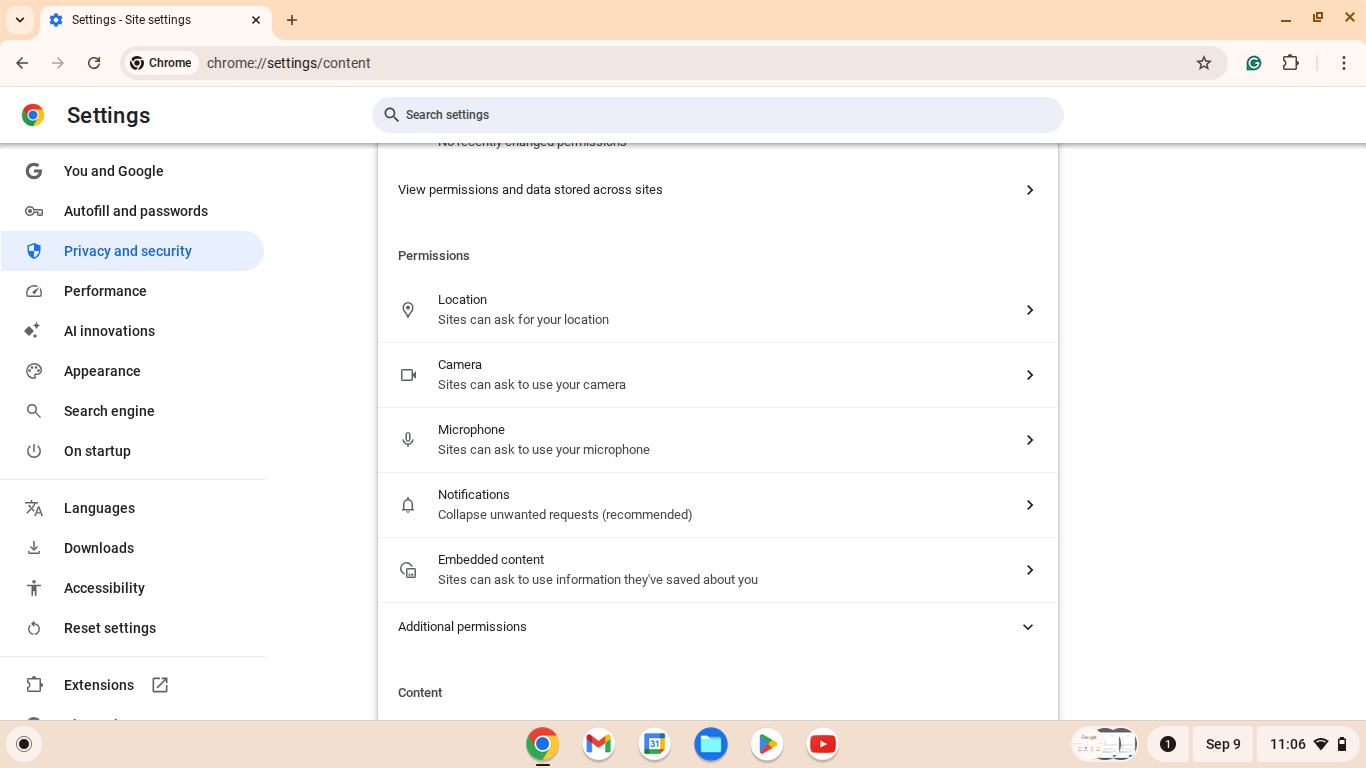
Task: Switch to the Appearance settings section
Action: (x=102, y=371)
